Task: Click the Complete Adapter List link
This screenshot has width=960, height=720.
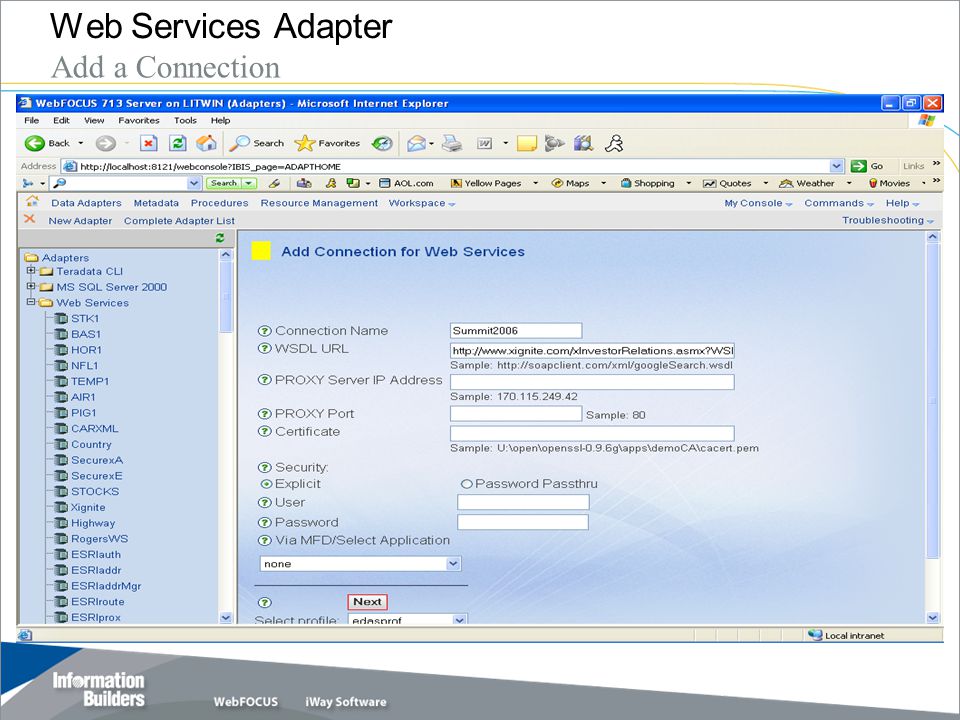Action: point(179,221)
